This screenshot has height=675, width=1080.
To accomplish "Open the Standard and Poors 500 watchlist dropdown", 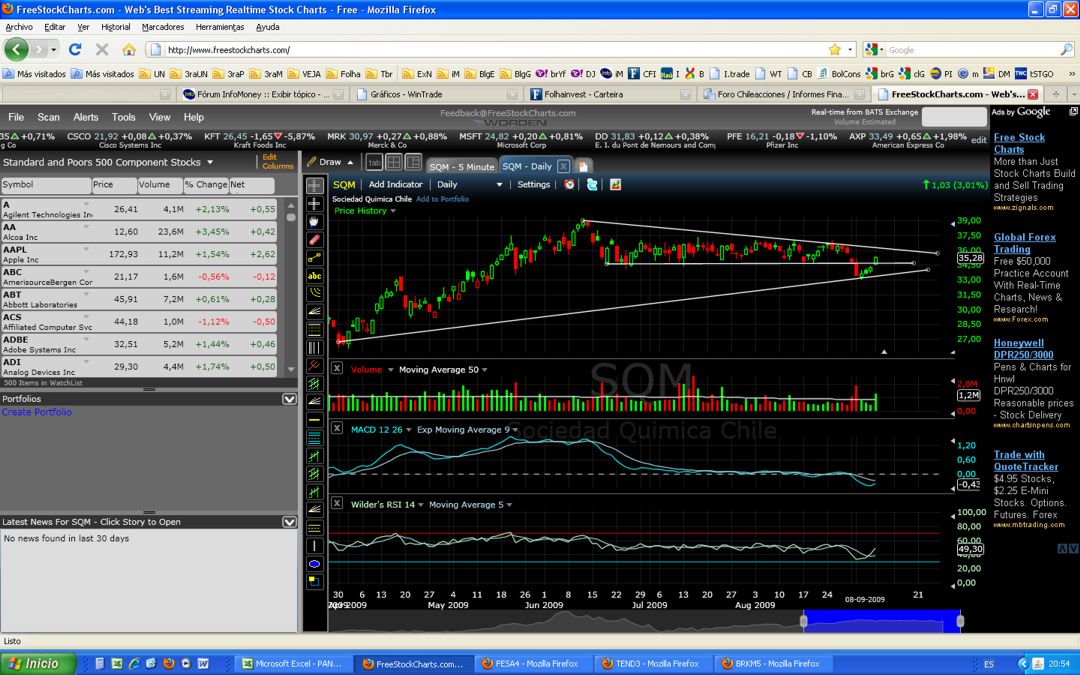I will pyautogui.click(x=210, y=163).
